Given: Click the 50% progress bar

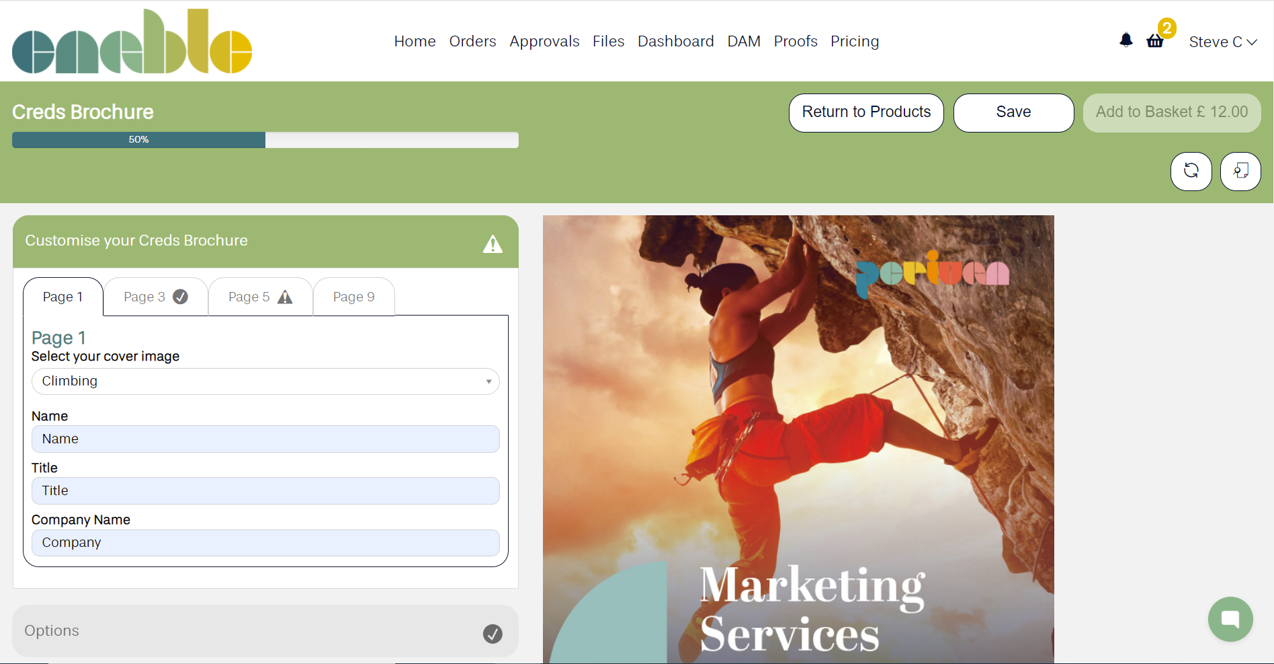Looking at the screenshot, I should (x=138, y=140).
